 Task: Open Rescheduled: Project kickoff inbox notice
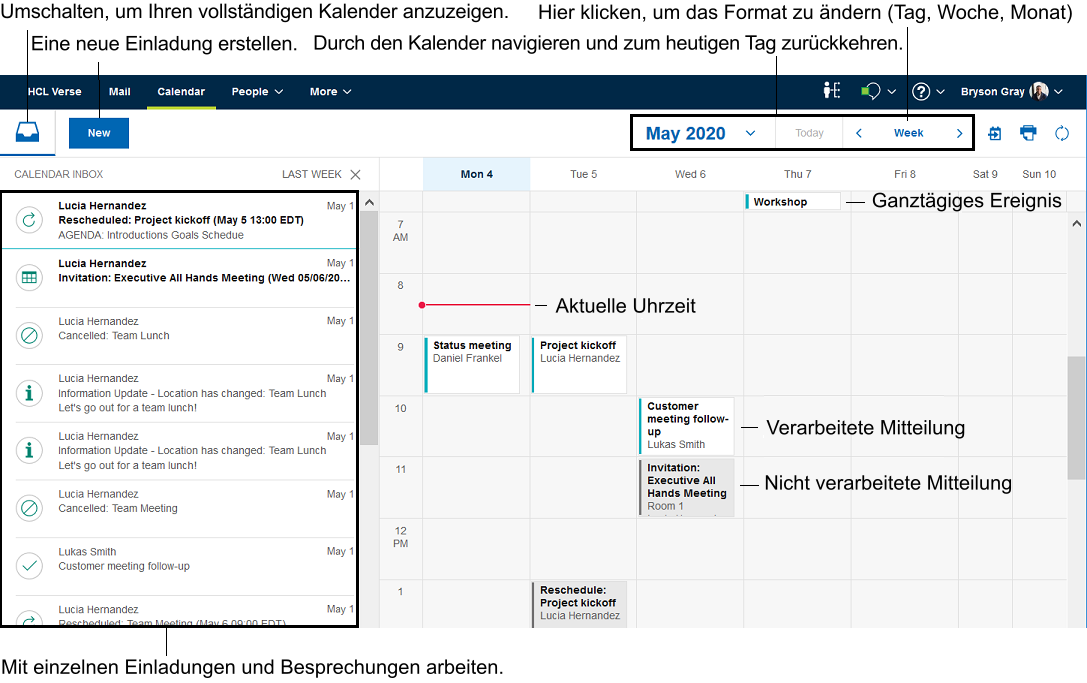click(180, 220)
